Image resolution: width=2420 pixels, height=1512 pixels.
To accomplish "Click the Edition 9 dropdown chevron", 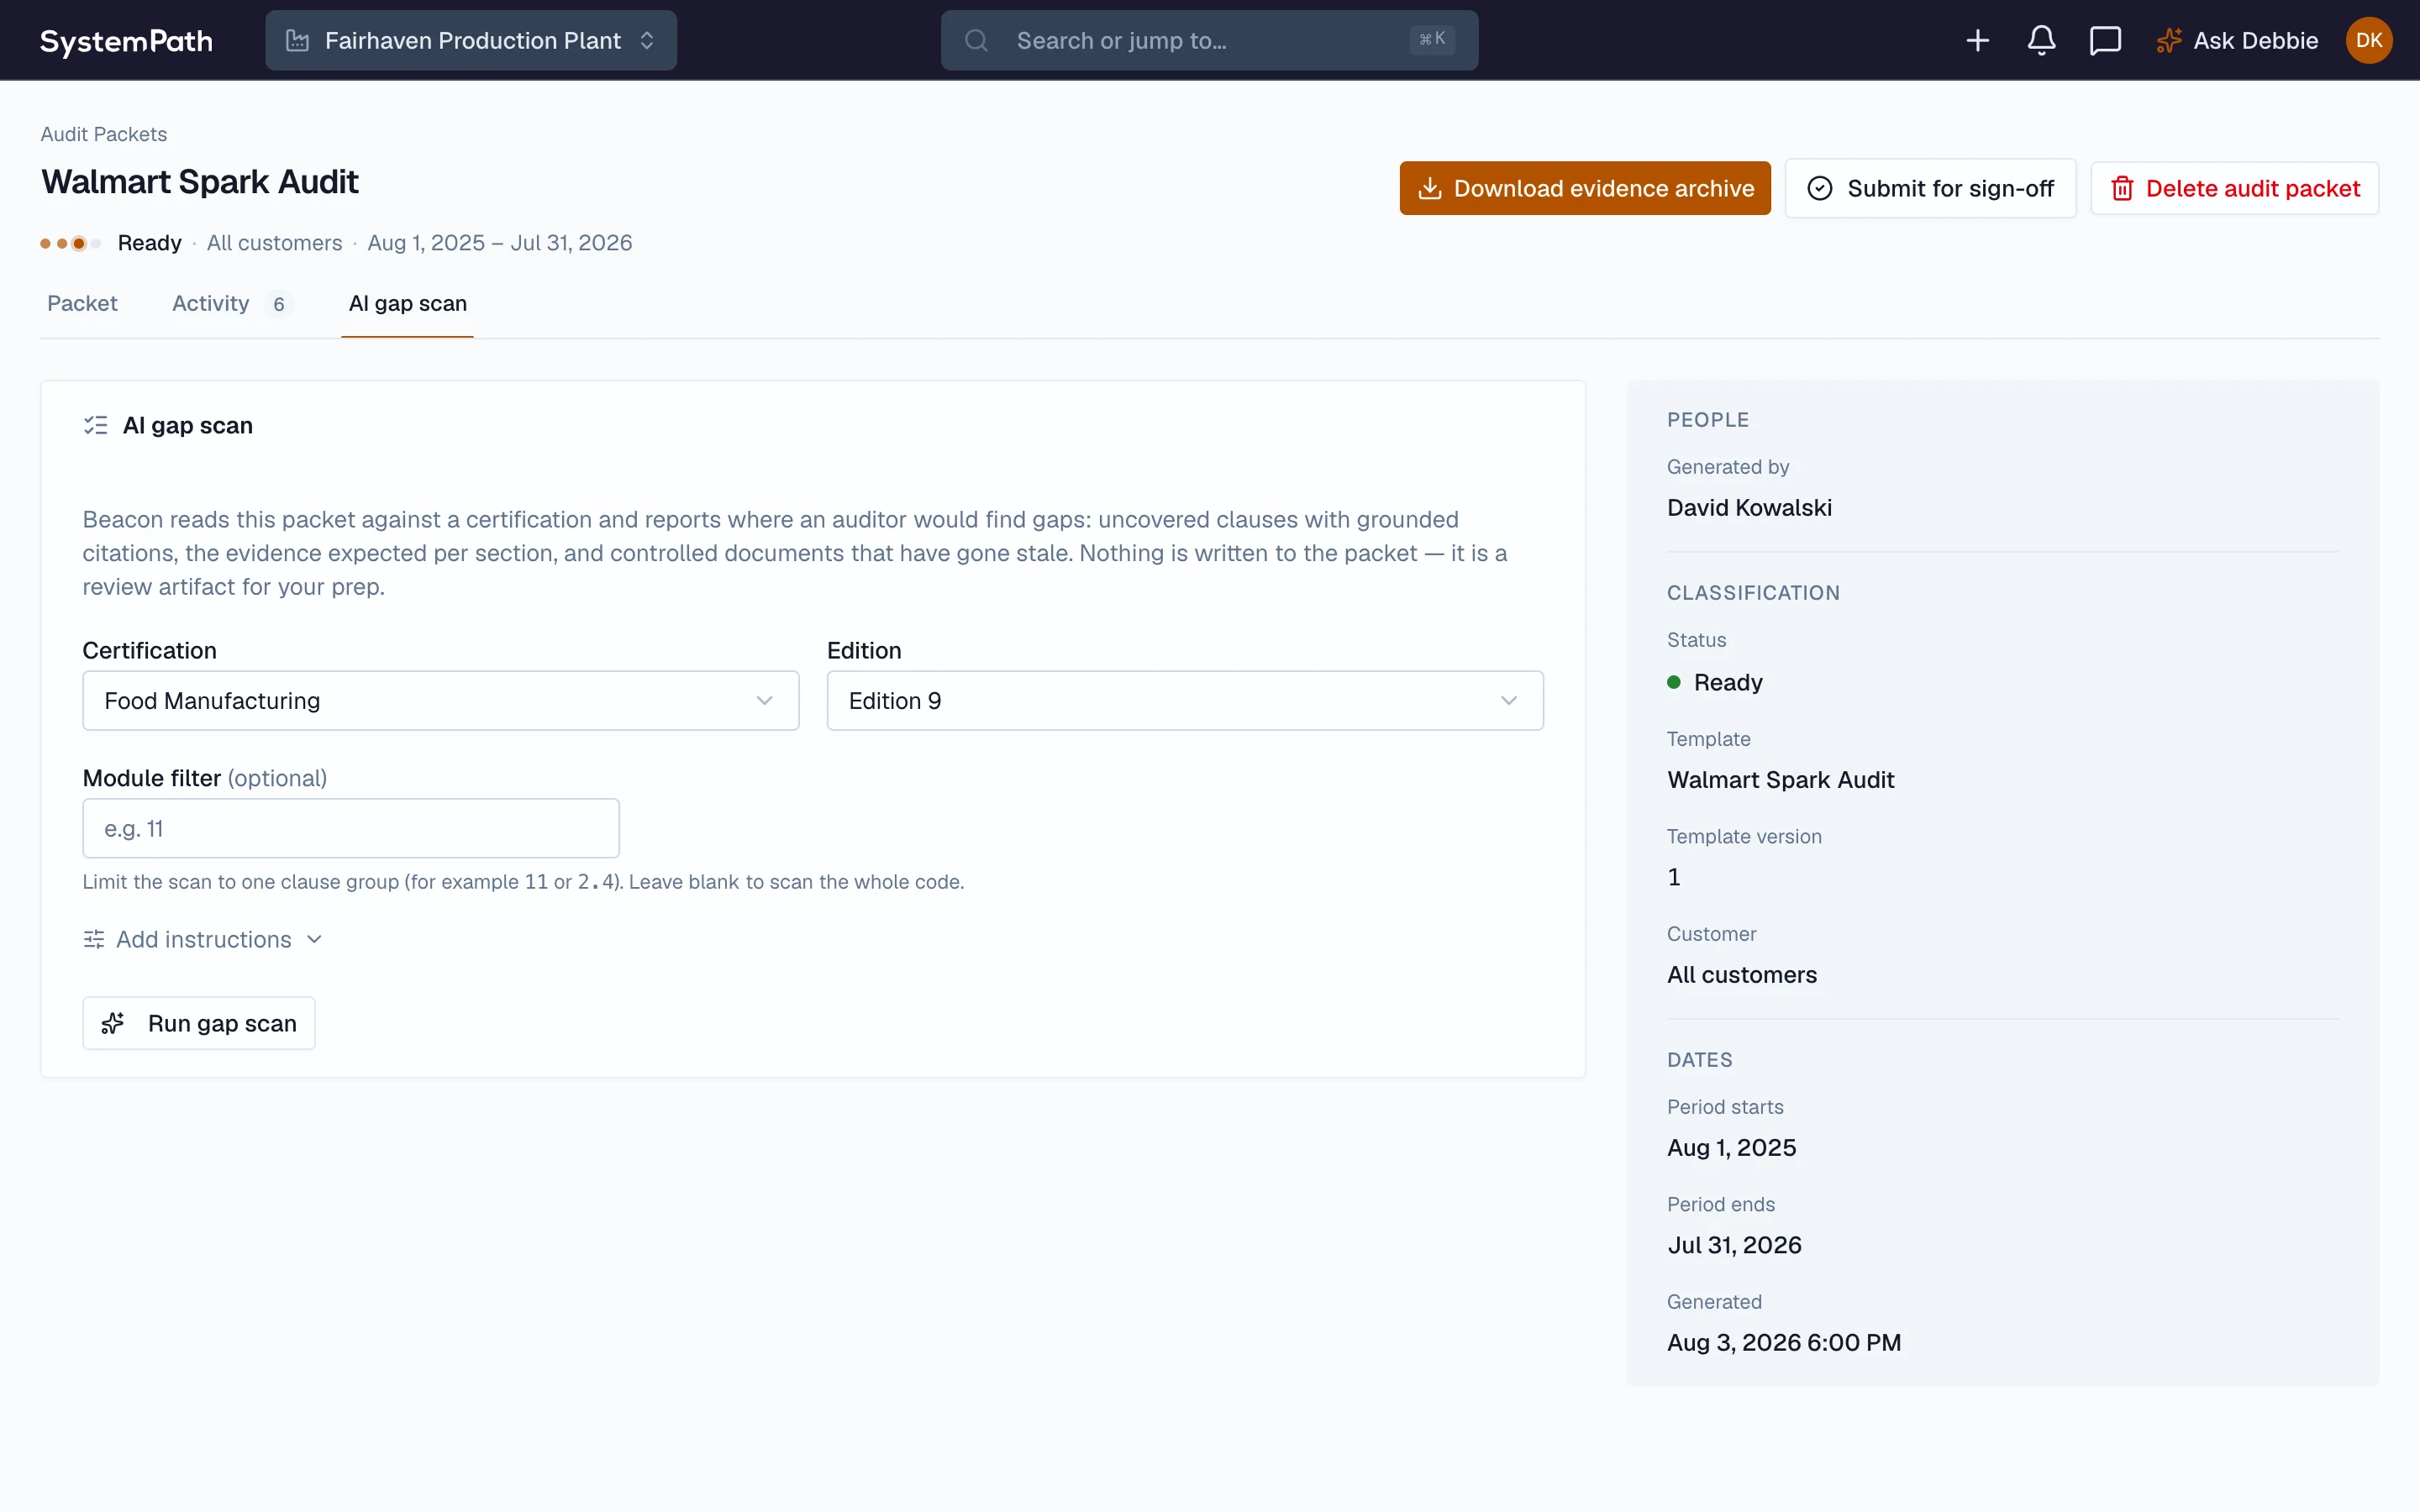I will [x=1508, y=701].
